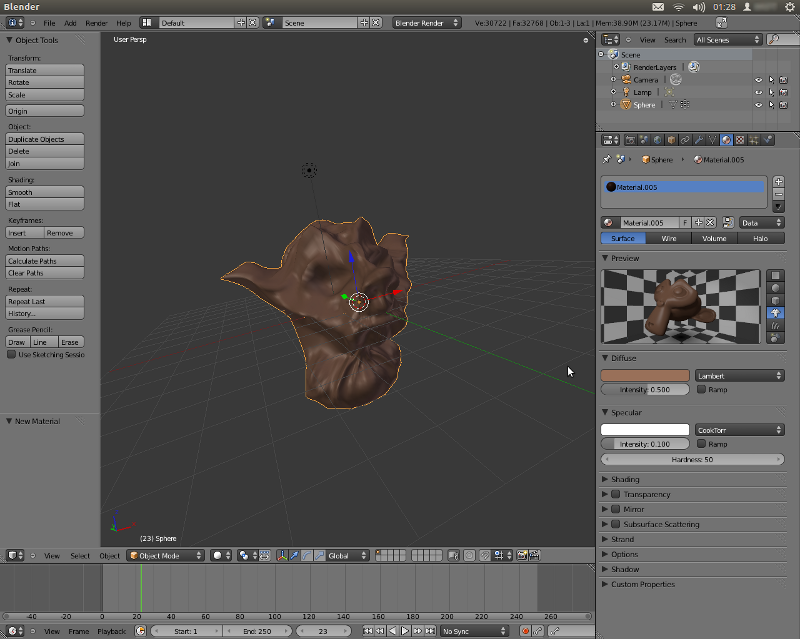The height and width of the screenshot is (639, 800).
Task: Click the play animation button in timeline
Action: point(405,631)
